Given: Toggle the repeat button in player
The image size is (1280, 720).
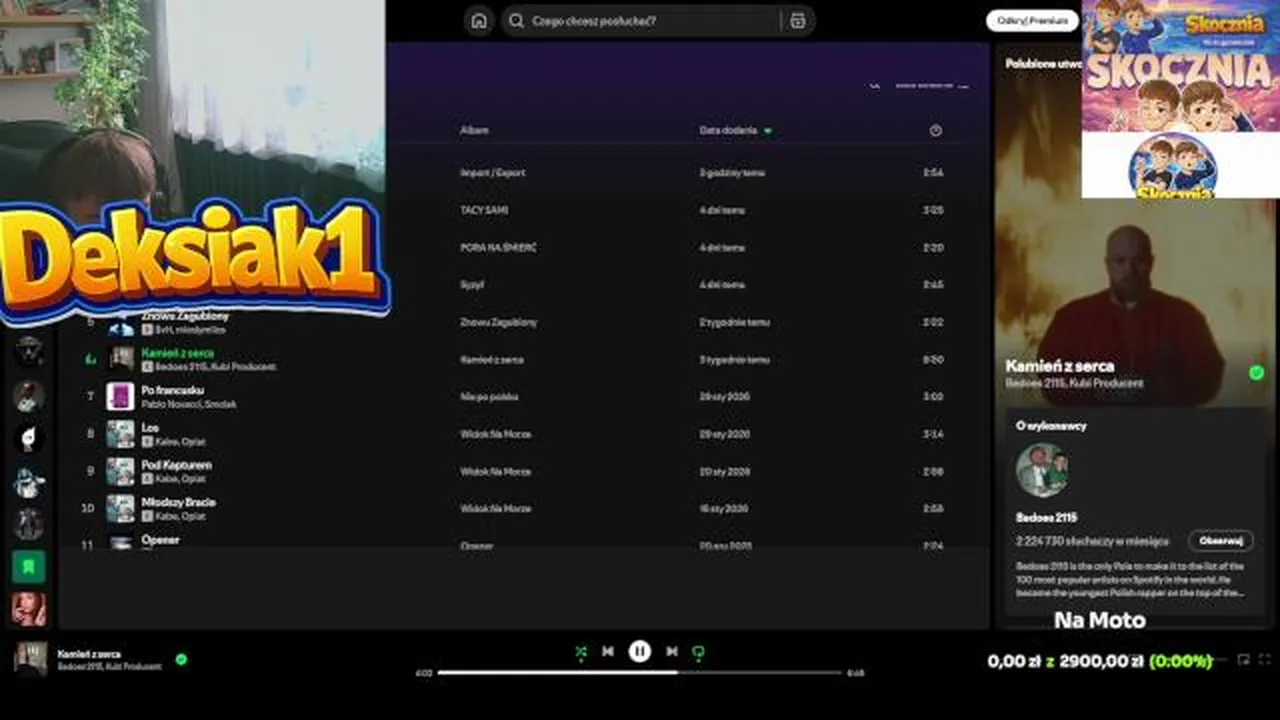Looking at the screenshot, I should [x=698, y=652].
